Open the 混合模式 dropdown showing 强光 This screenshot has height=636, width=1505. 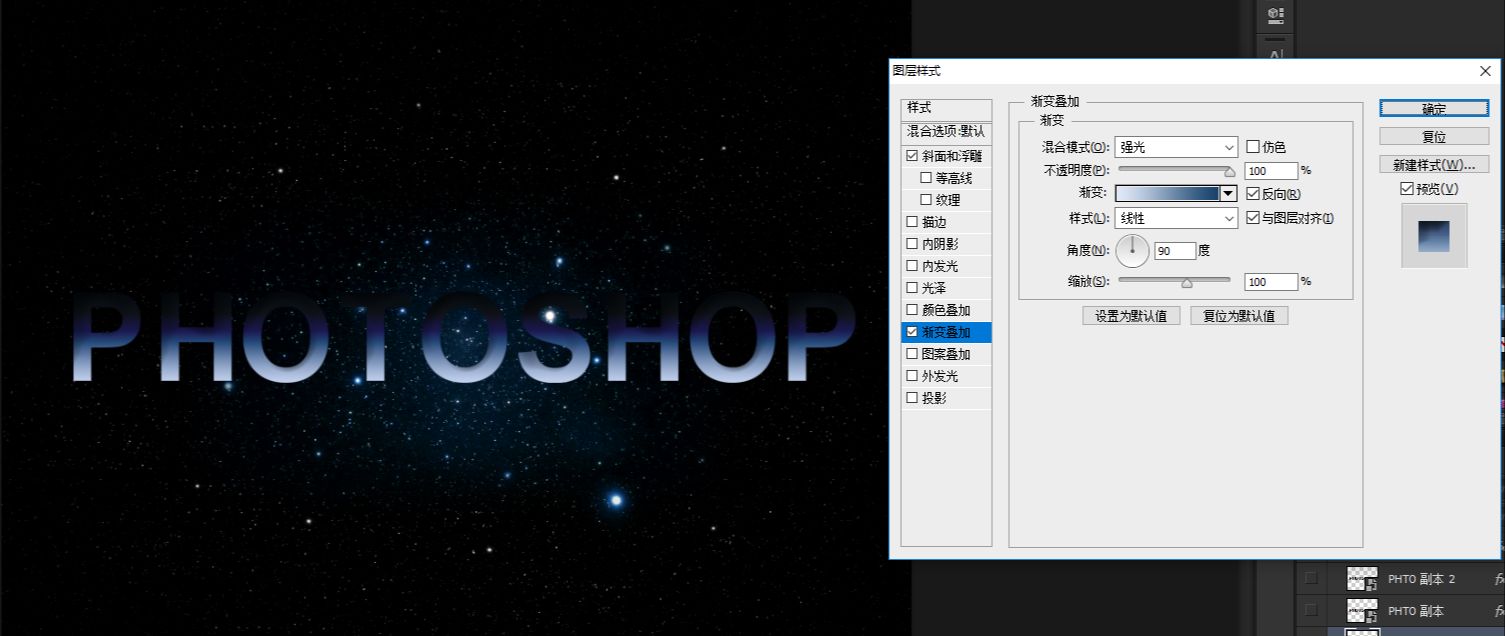point(1176,147)
